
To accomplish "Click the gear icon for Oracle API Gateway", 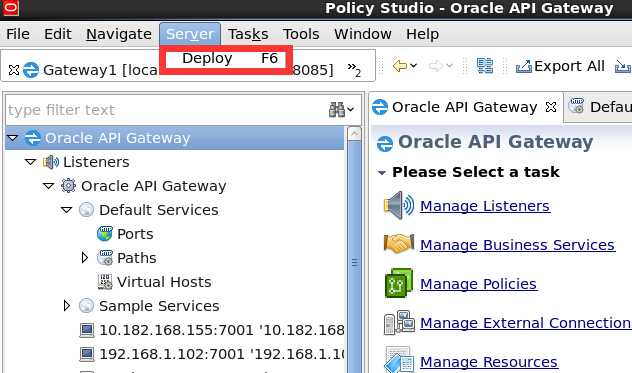I will click(68, 185).
